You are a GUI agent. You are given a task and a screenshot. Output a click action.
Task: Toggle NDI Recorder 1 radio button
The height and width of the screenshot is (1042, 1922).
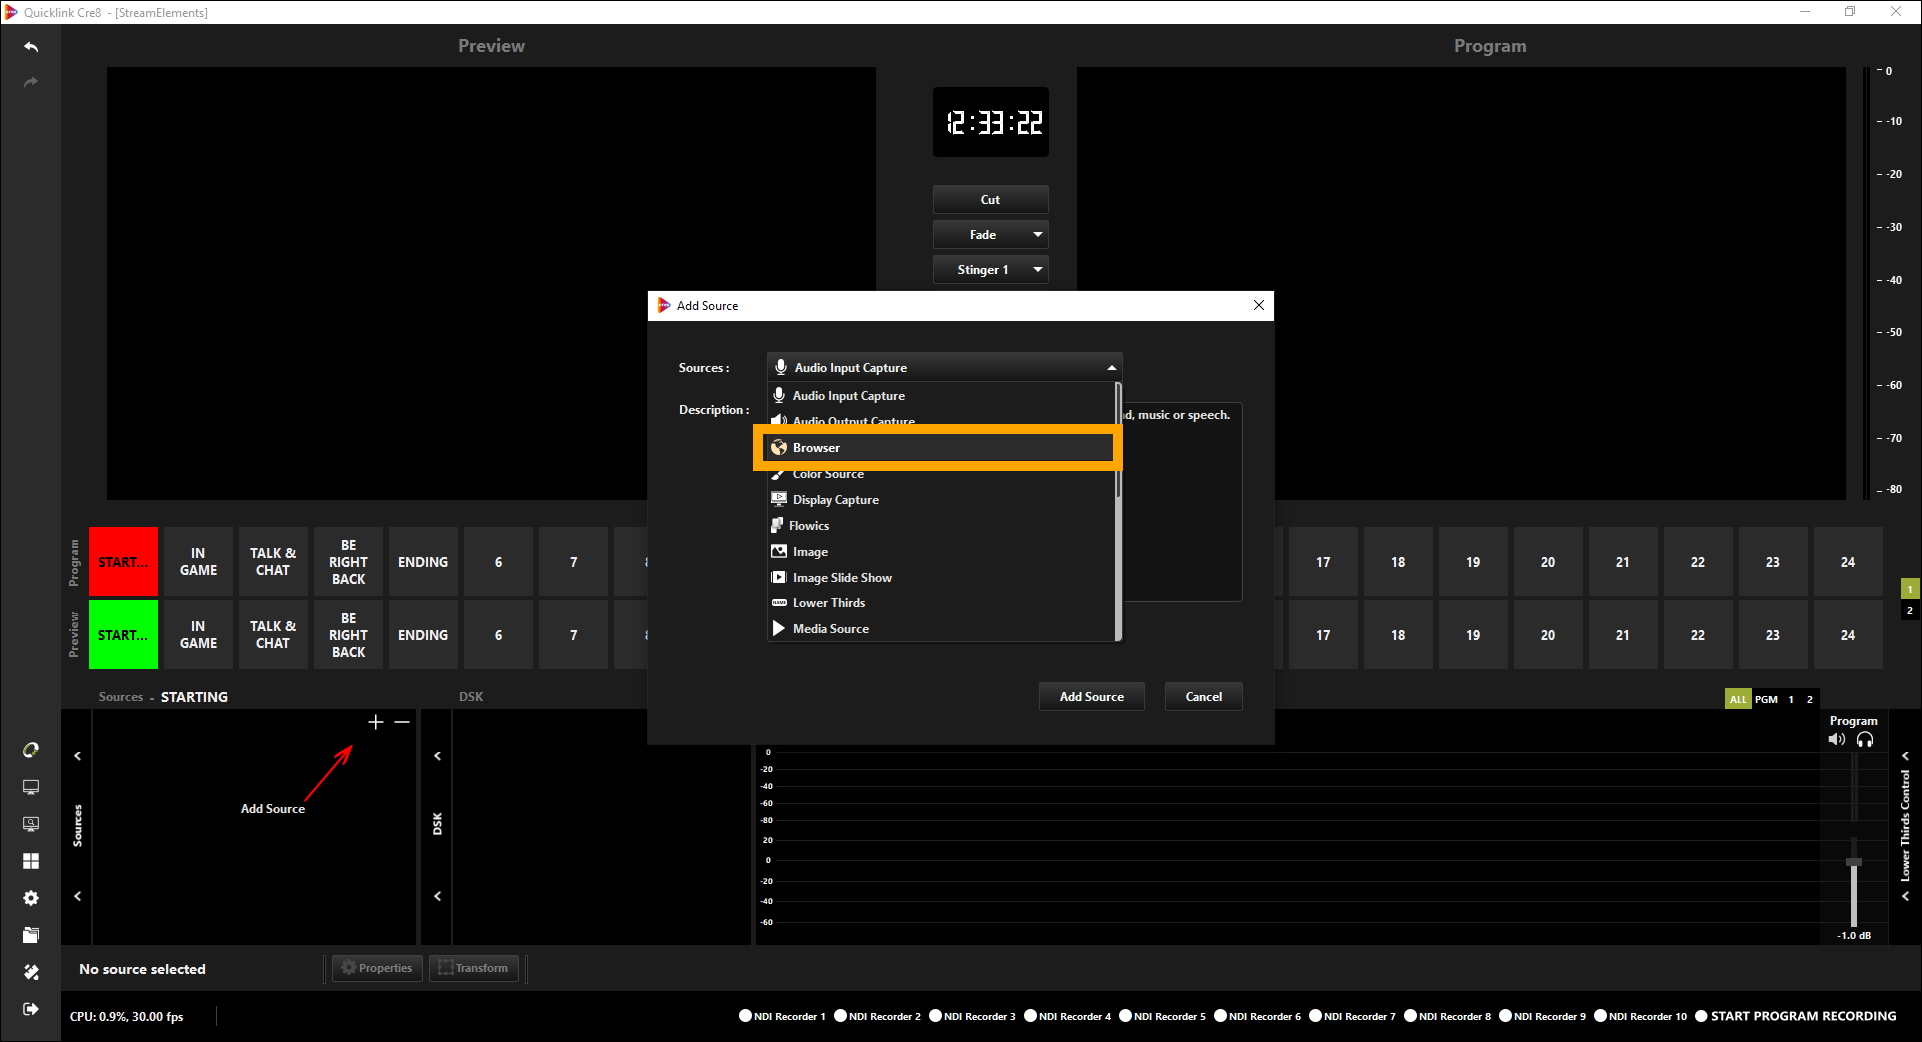(x=745, y=1016)
